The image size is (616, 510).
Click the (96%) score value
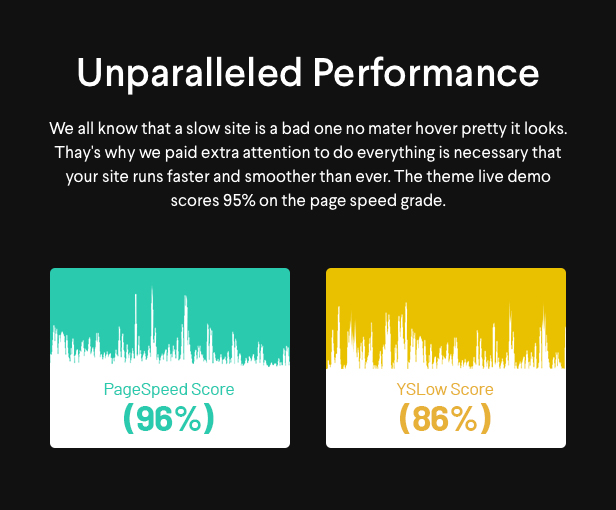coord(169,419)
